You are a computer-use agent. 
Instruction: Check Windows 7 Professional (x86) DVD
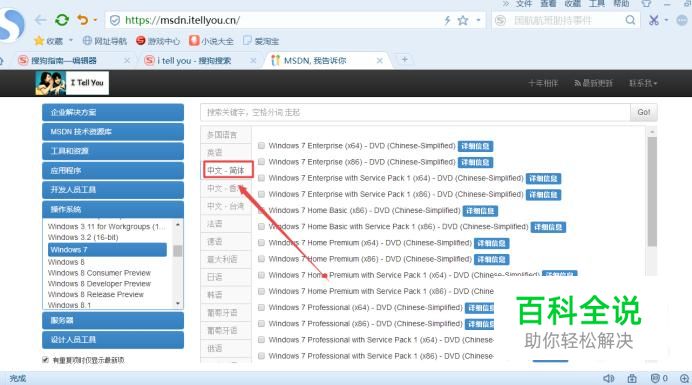coord(261,324)
